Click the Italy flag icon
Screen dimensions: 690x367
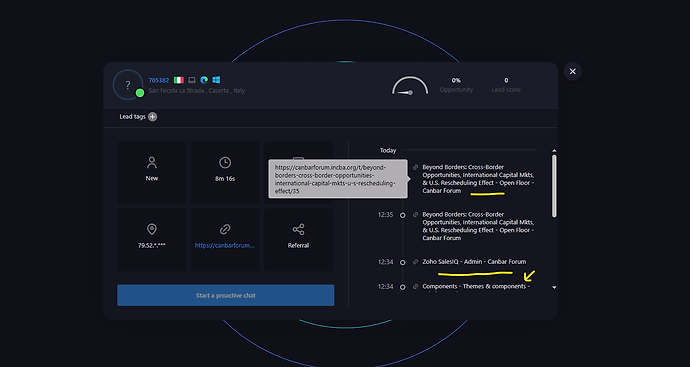coord(179,80)
